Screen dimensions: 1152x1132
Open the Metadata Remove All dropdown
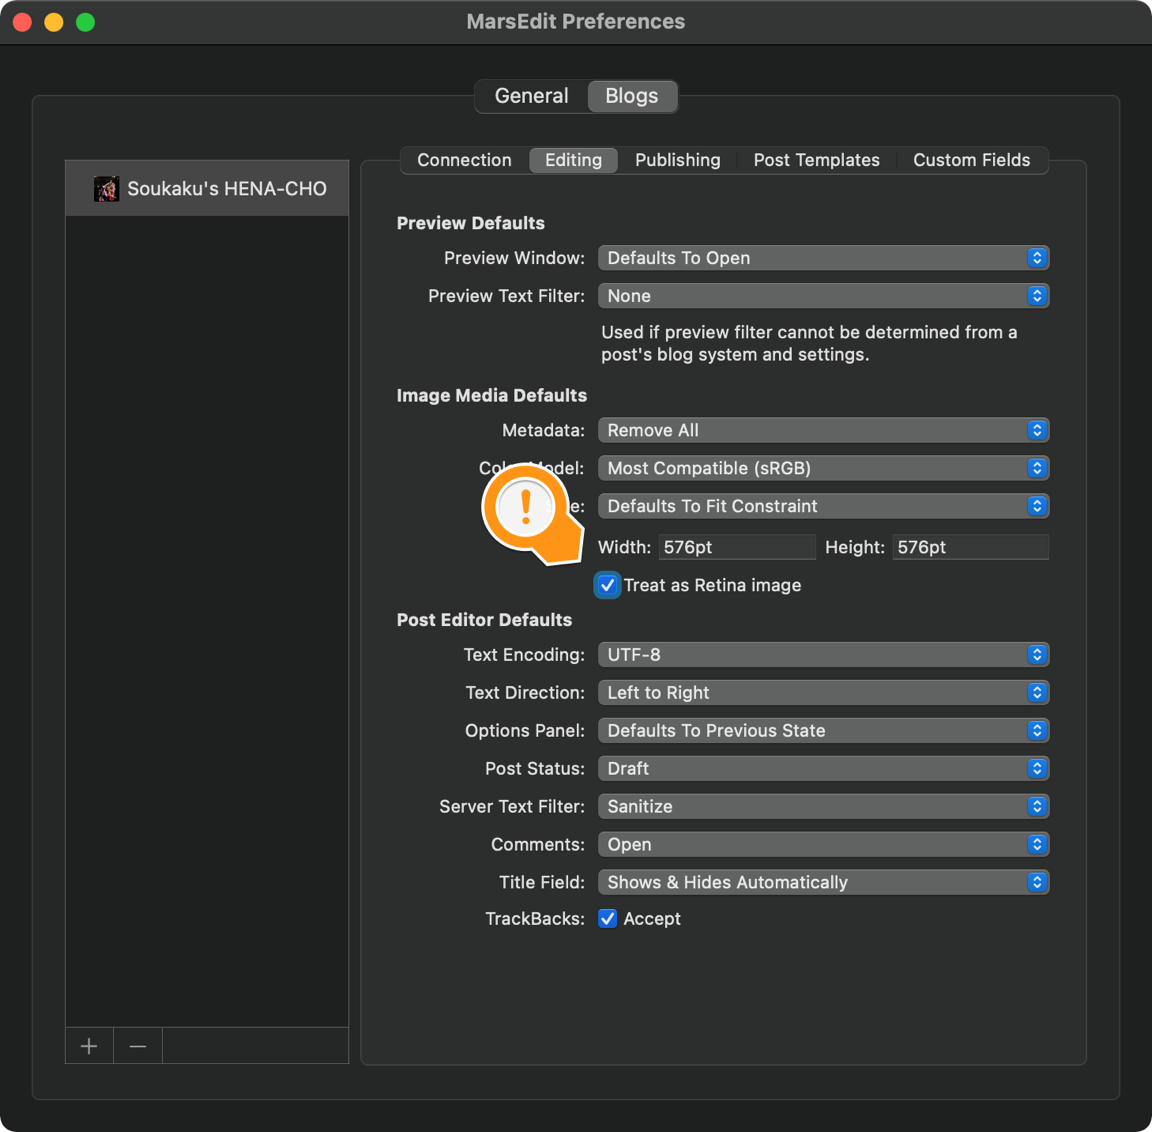pos(823,430)
